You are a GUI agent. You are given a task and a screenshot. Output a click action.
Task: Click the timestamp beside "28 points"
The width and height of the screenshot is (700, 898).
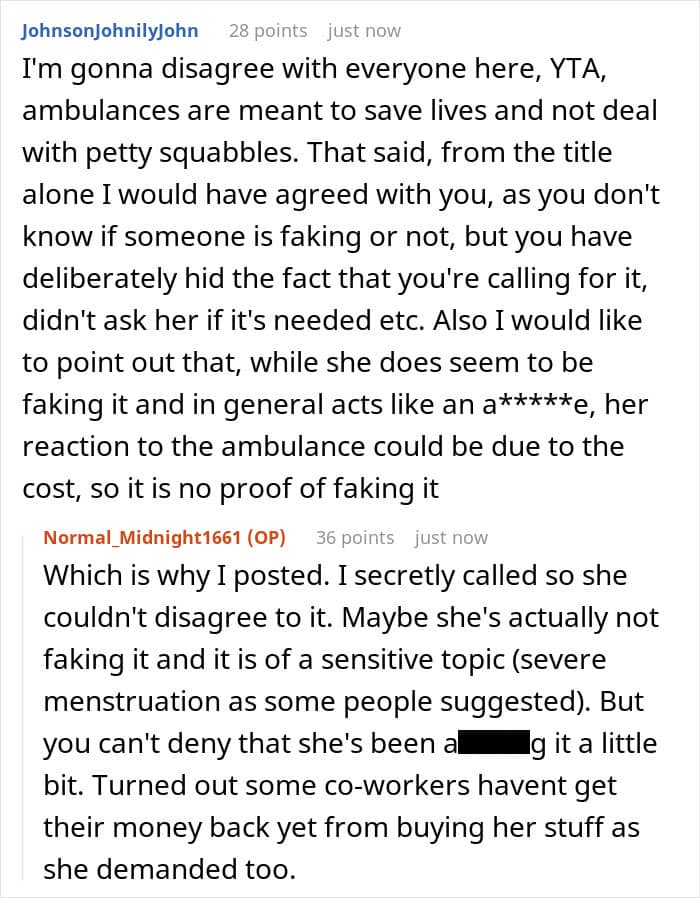point(364,30)
